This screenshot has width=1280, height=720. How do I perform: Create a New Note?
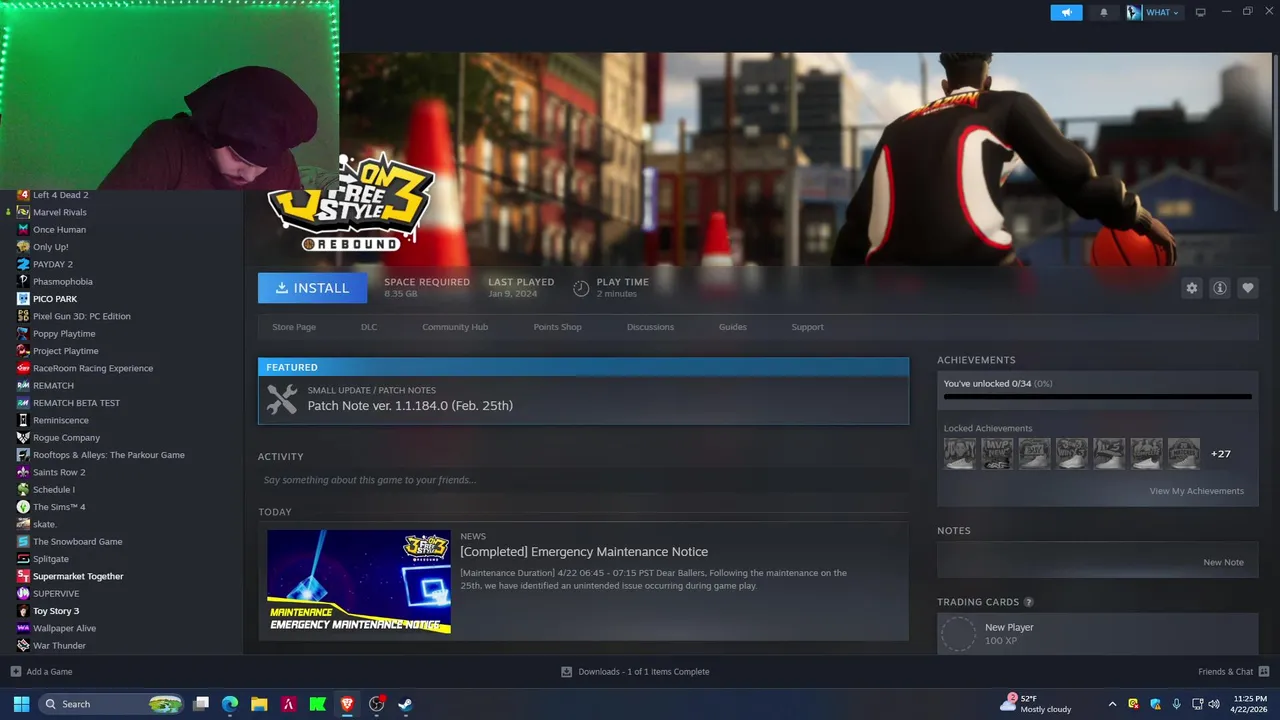(1223, 562)
